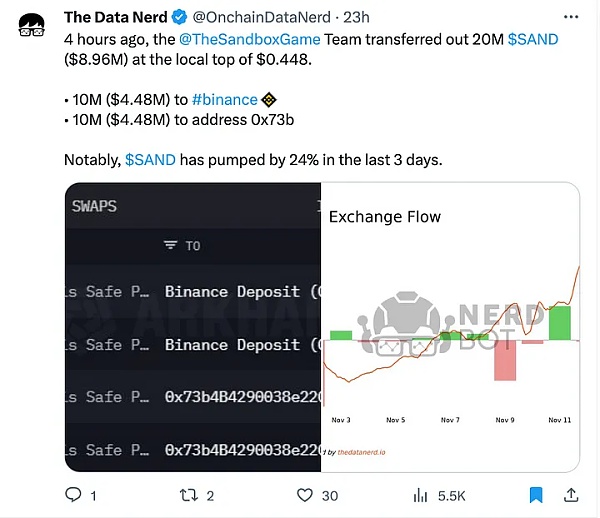Open the Exchange Flow chart image

point(450,326)
